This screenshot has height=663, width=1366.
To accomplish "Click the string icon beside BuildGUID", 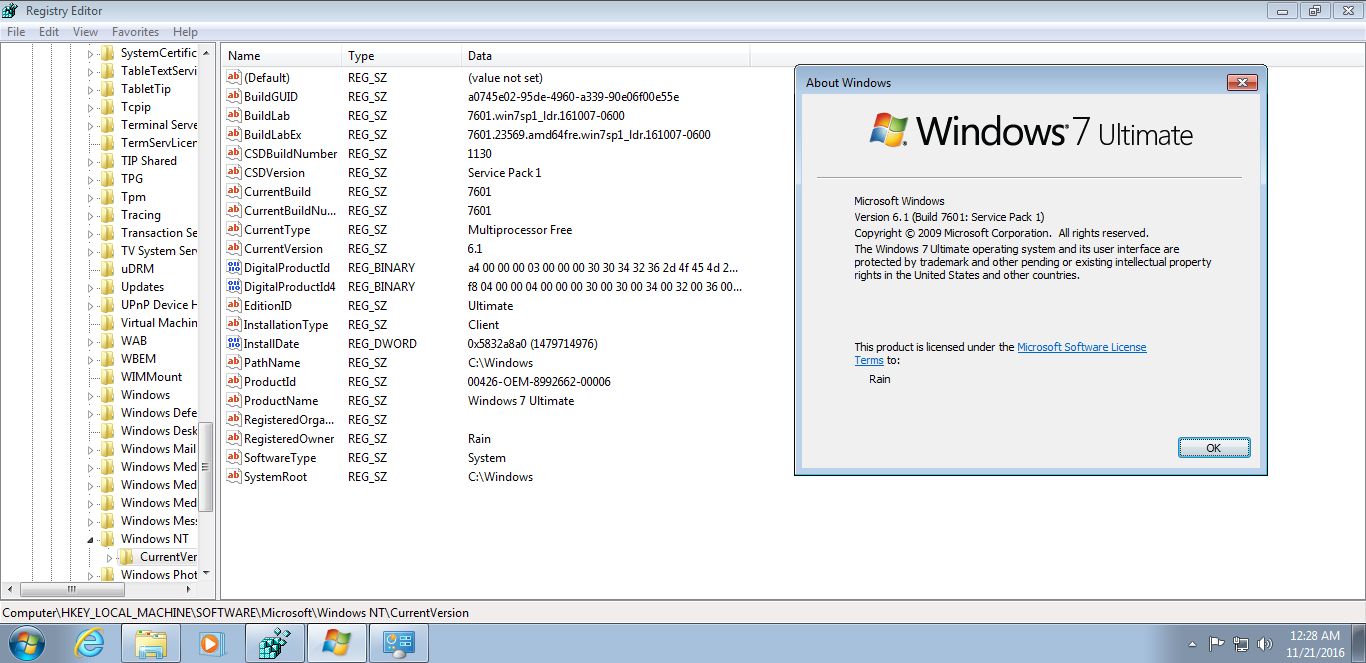I will click(234, 97).
